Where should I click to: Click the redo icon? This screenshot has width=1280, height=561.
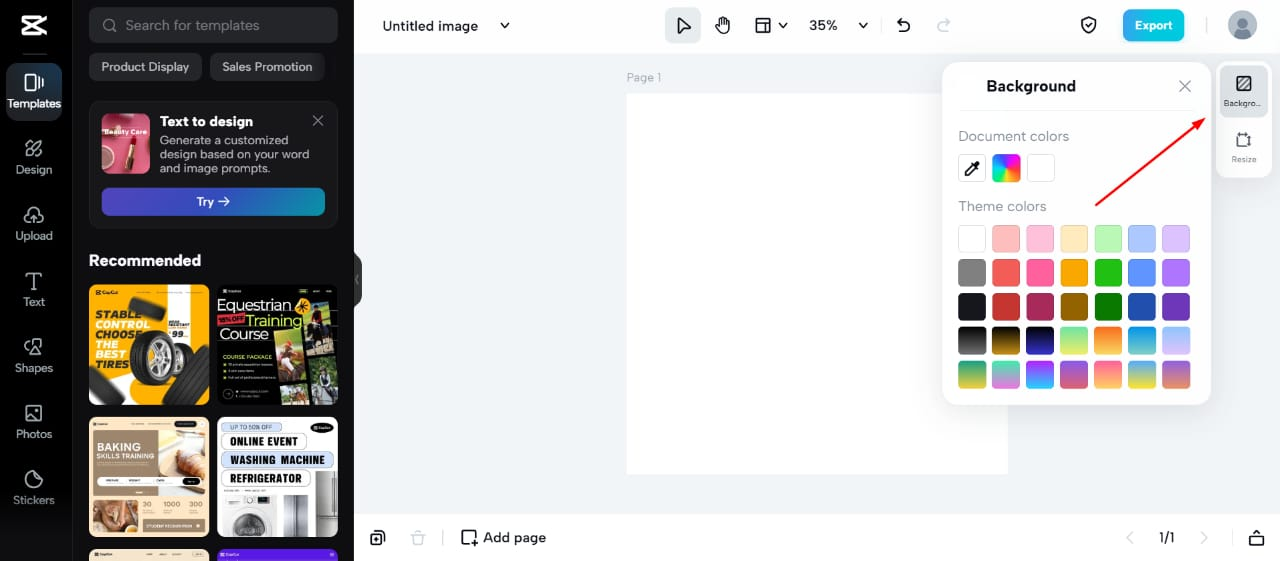coord(943,26)
